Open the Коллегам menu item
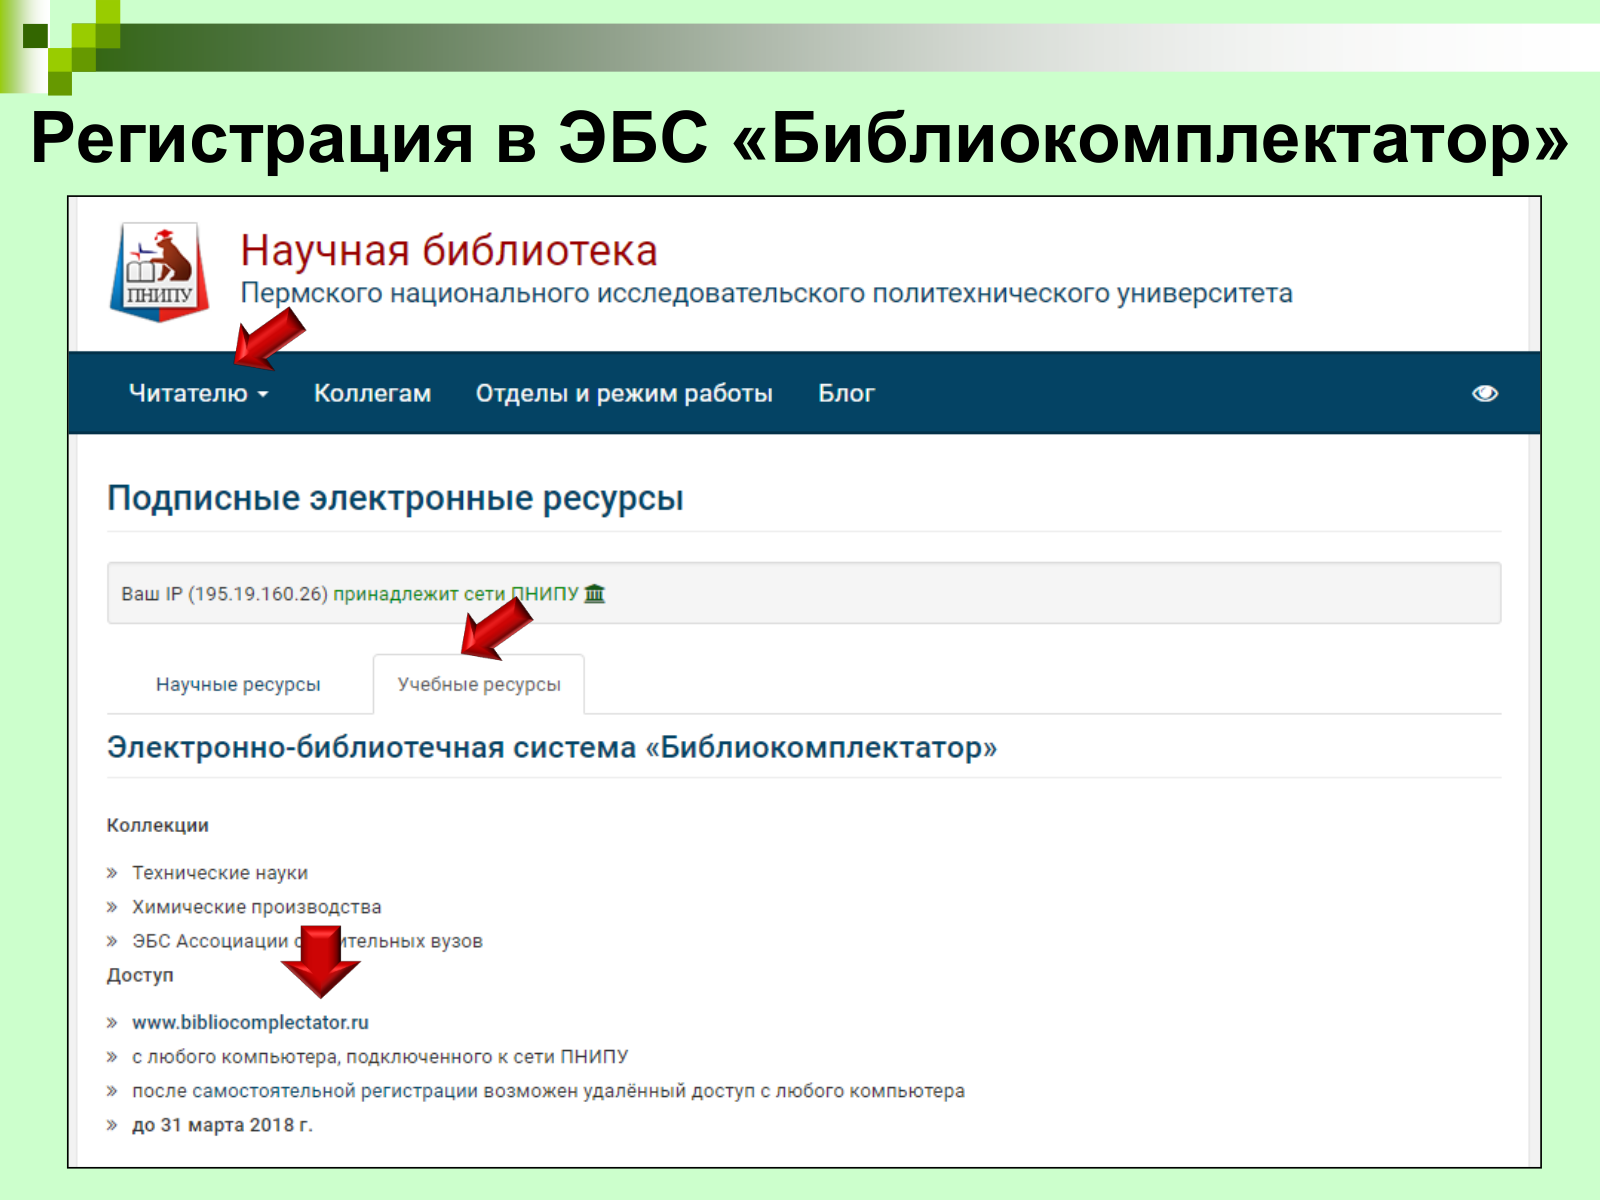 tap(372, 393)
